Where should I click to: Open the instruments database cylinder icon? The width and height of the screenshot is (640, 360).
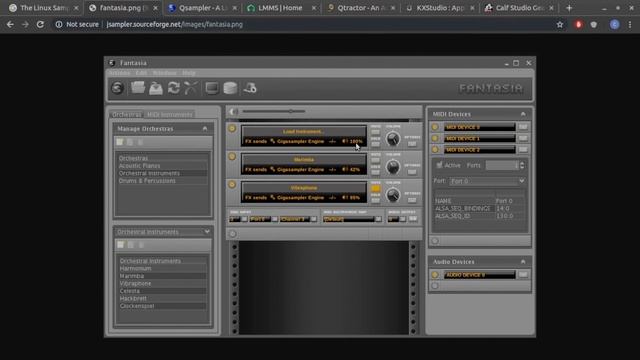click(x=230, y=88)
